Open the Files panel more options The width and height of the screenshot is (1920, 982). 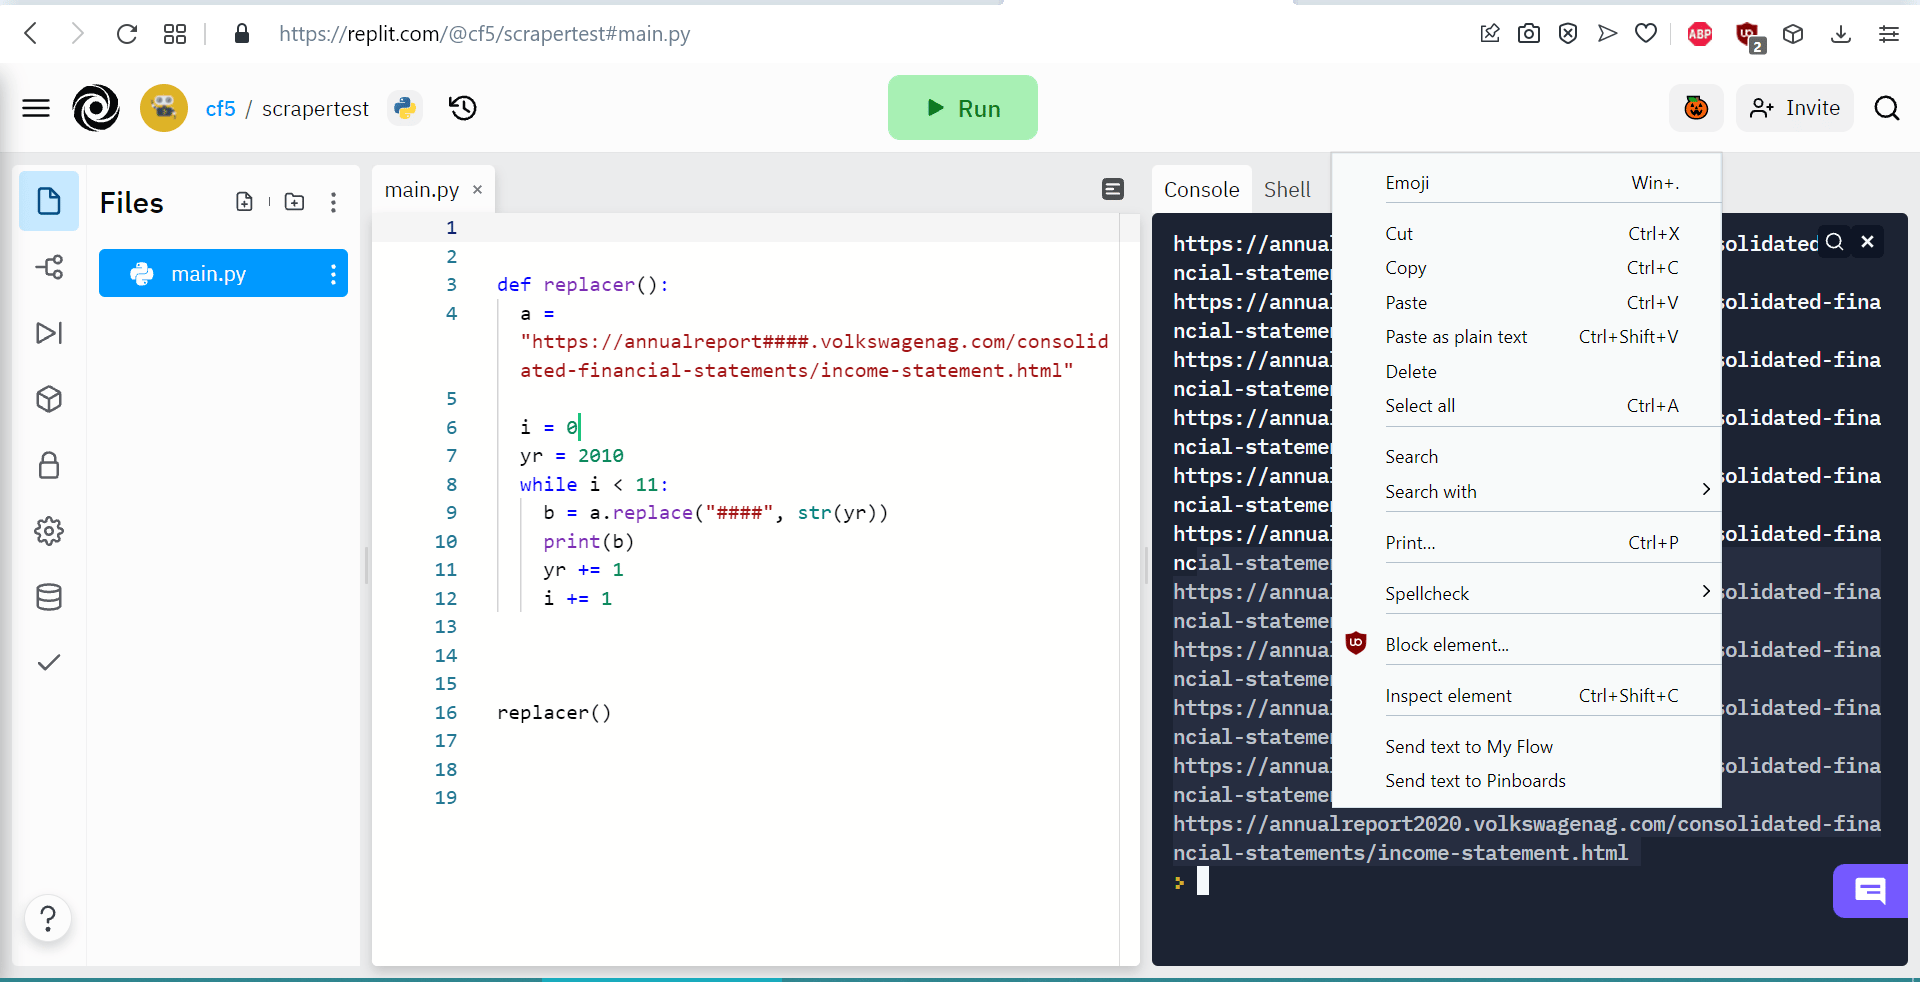pyautogui.click(x=333, y=203)
